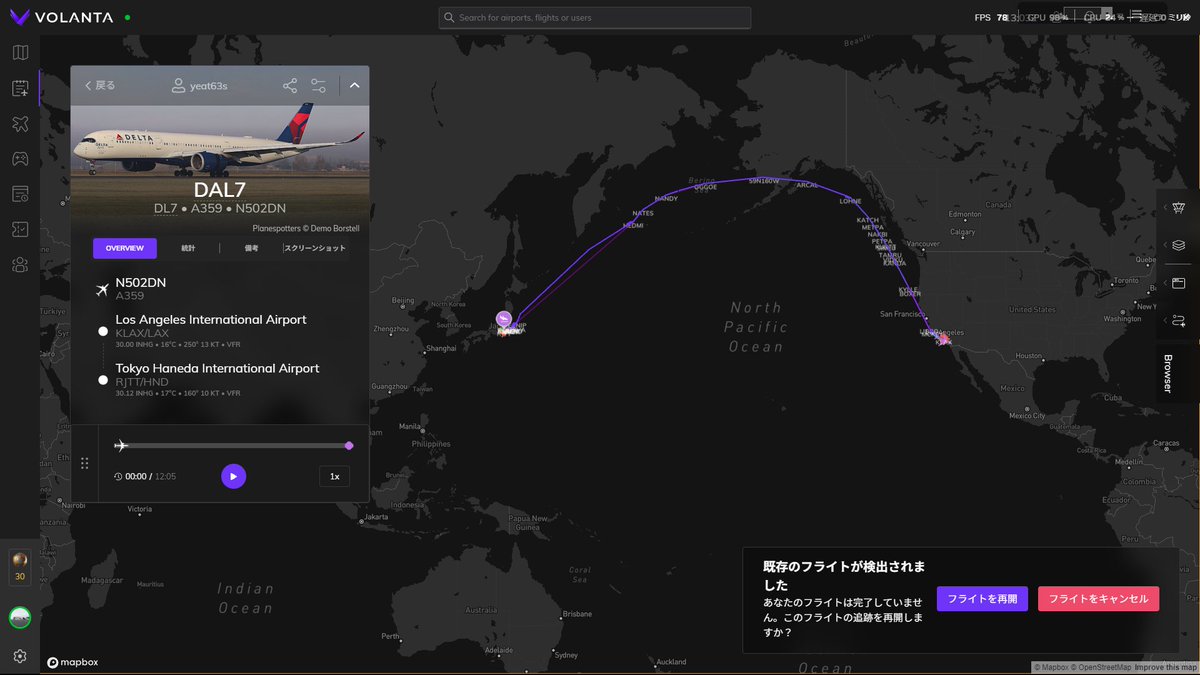
Task: Open the gamepad simulator icon in sidebar
Action: 20,158
